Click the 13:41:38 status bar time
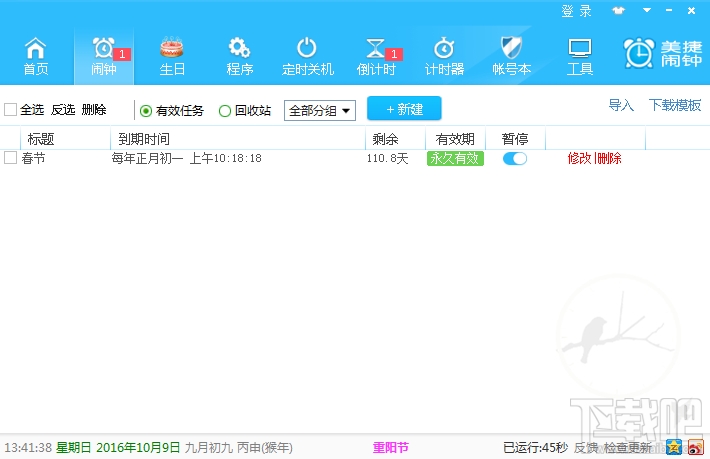Image resolution: width=710 pixels, height=459 pixels. 28,448
